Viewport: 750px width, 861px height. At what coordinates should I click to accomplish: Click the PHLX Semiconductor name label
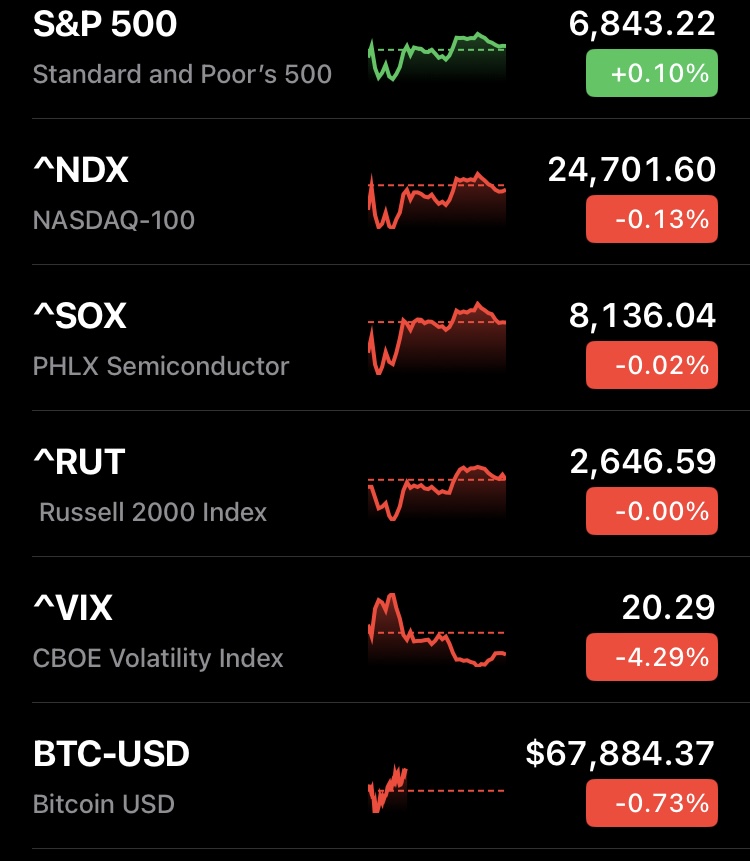(161, 366)
